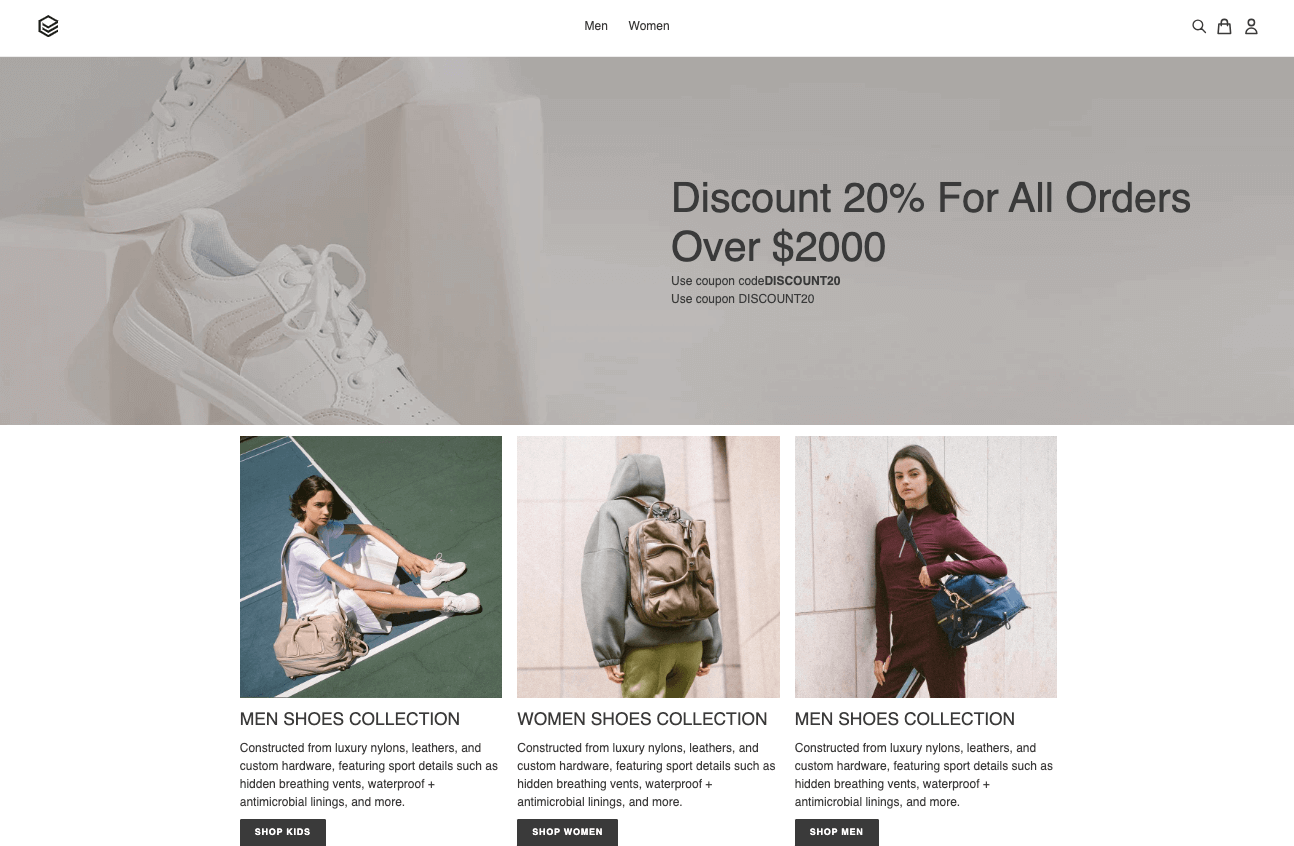
Task: Click the Discount 20% banner headline
Action: point(931,222)
